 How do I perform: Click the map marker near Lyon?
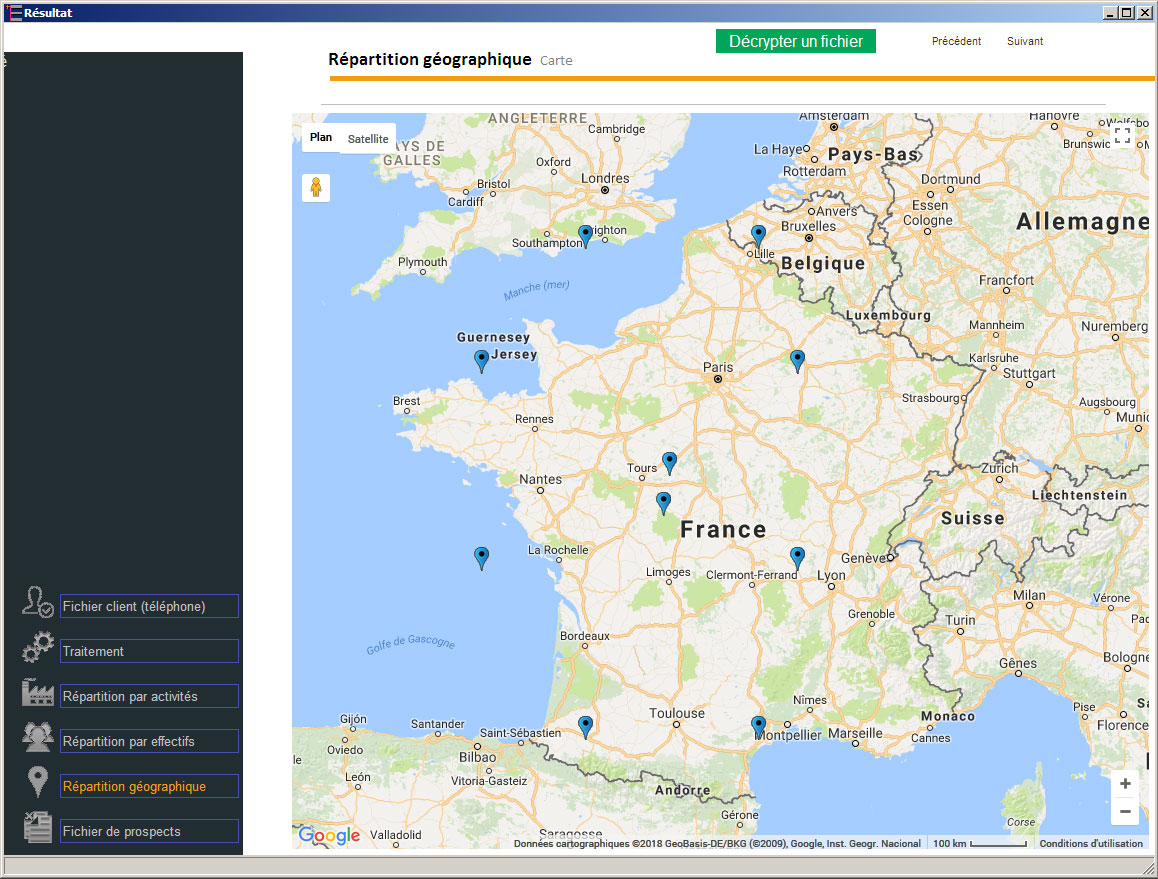tap(797, 558)
